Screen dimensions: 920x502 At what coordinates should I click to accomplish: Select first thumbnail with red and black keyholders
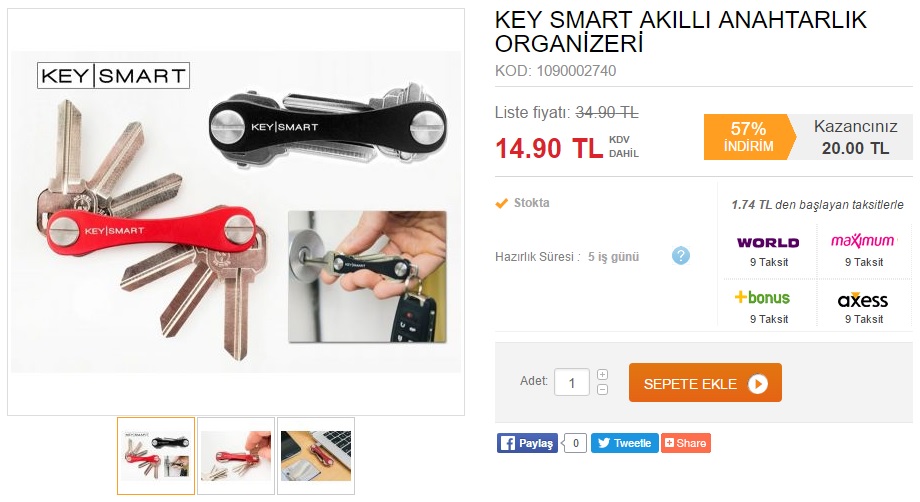156,456
